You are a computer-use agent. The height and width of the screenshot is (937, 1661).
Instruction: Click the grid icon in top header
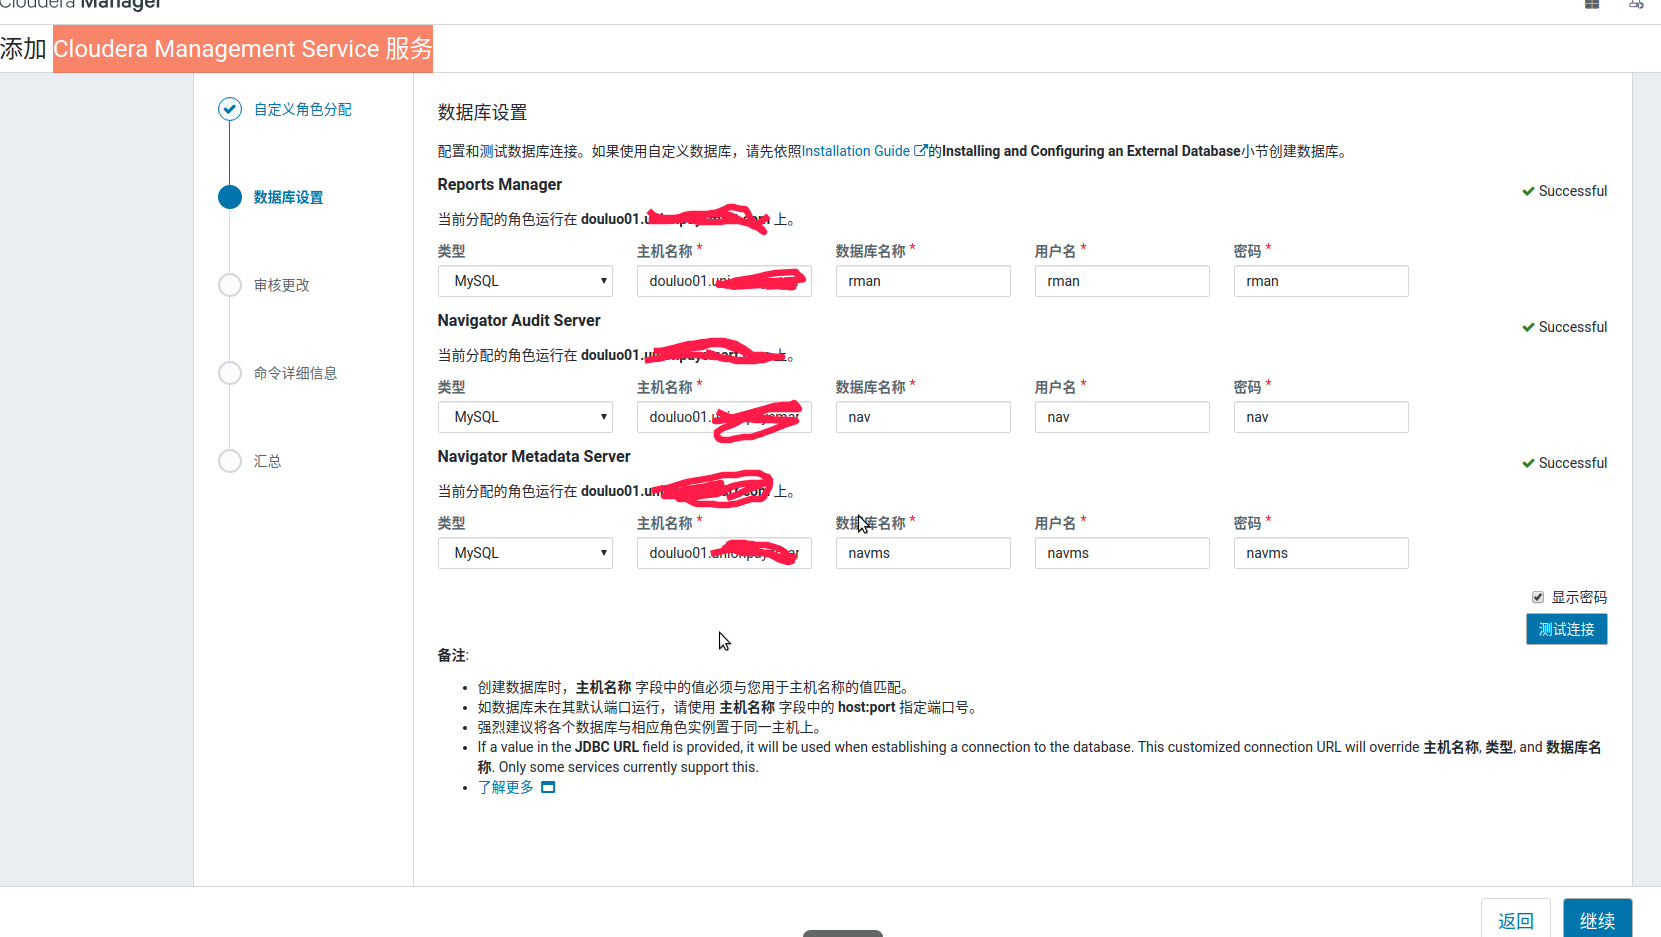[x=1592, y=4]
